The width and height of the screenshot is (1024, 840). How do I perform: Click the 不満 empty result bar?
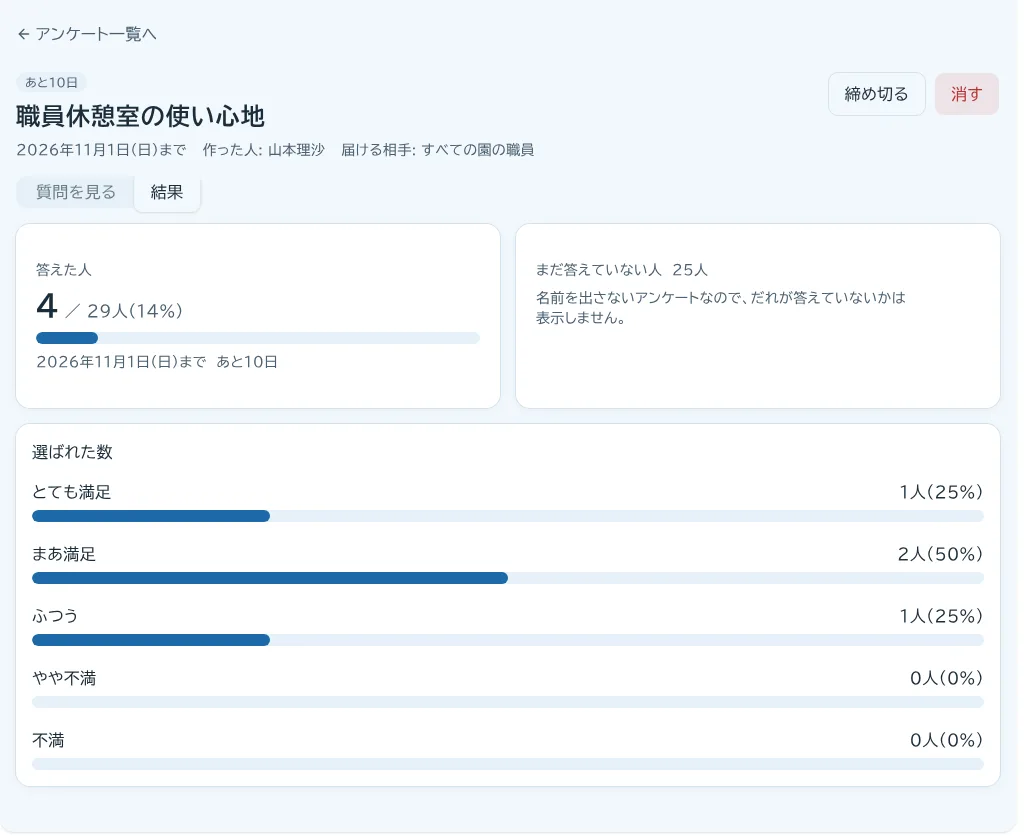click(507, 764)
